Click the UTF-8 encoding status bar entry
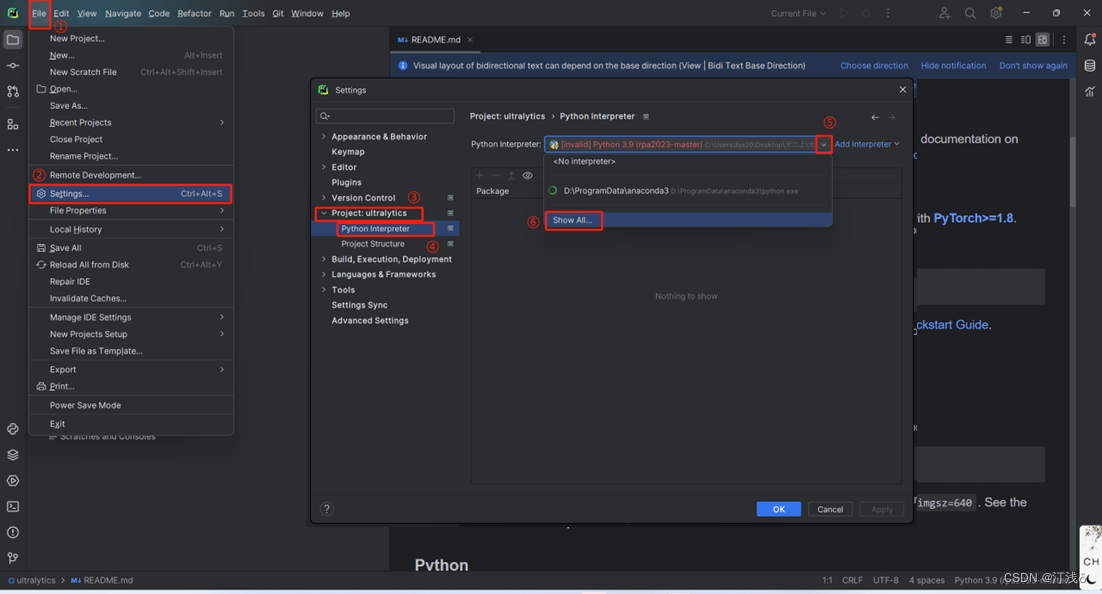Screen dimensions: 1102x594 click(886, 580)
